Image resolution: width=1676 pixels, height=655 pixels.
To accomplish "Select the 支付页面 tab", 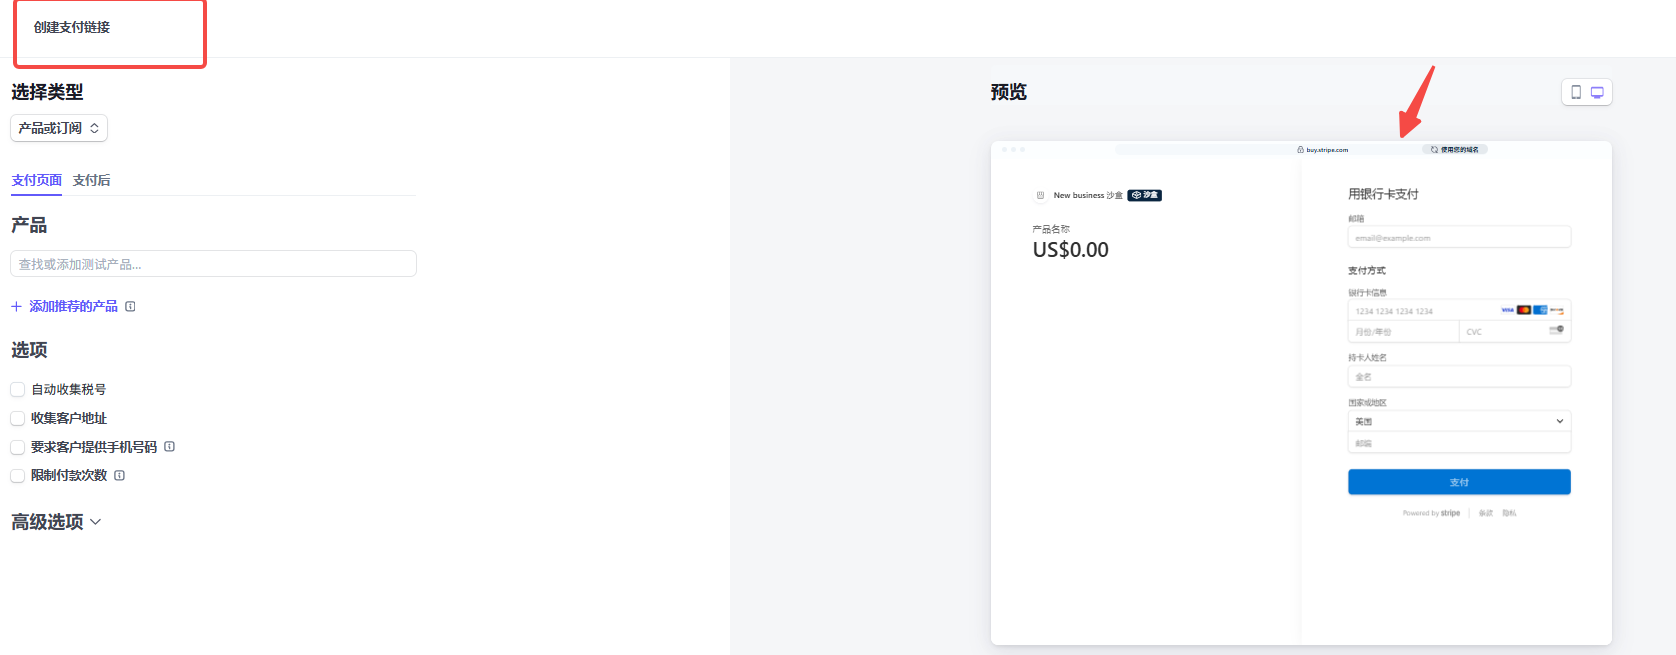I will coord(36,179).
